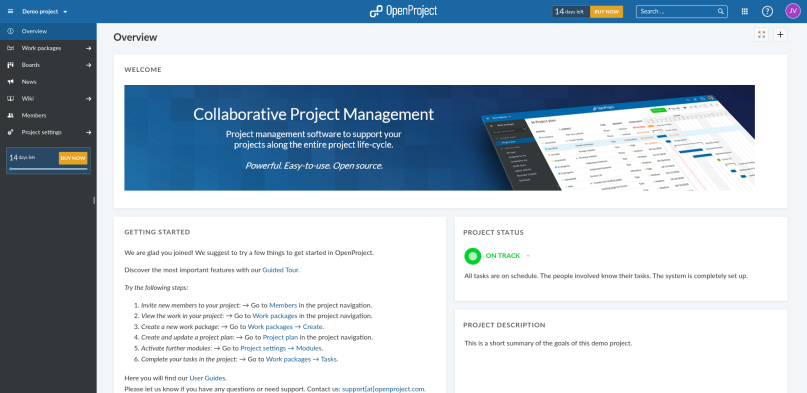The height and width of the screenshot is (393, 807).
Task: Open Project settings → Modules link
Action: point(282,348)
